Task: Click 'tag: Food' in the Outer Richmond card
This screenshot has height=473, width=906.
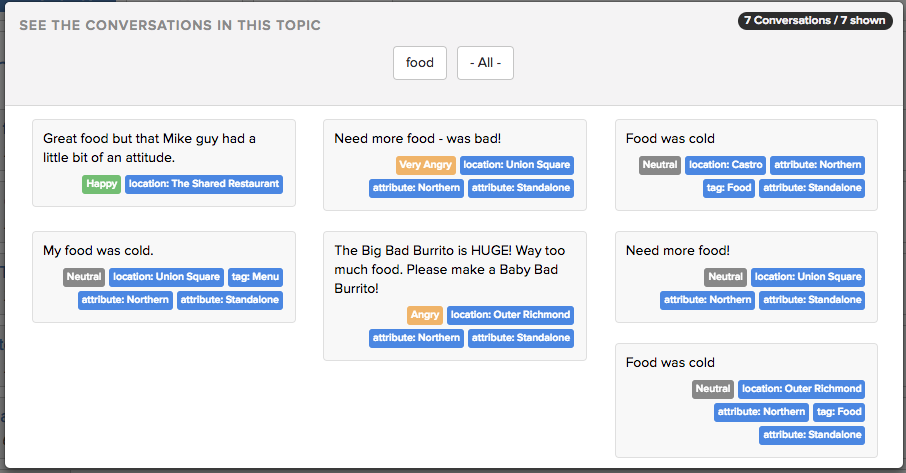Action: 839,412
